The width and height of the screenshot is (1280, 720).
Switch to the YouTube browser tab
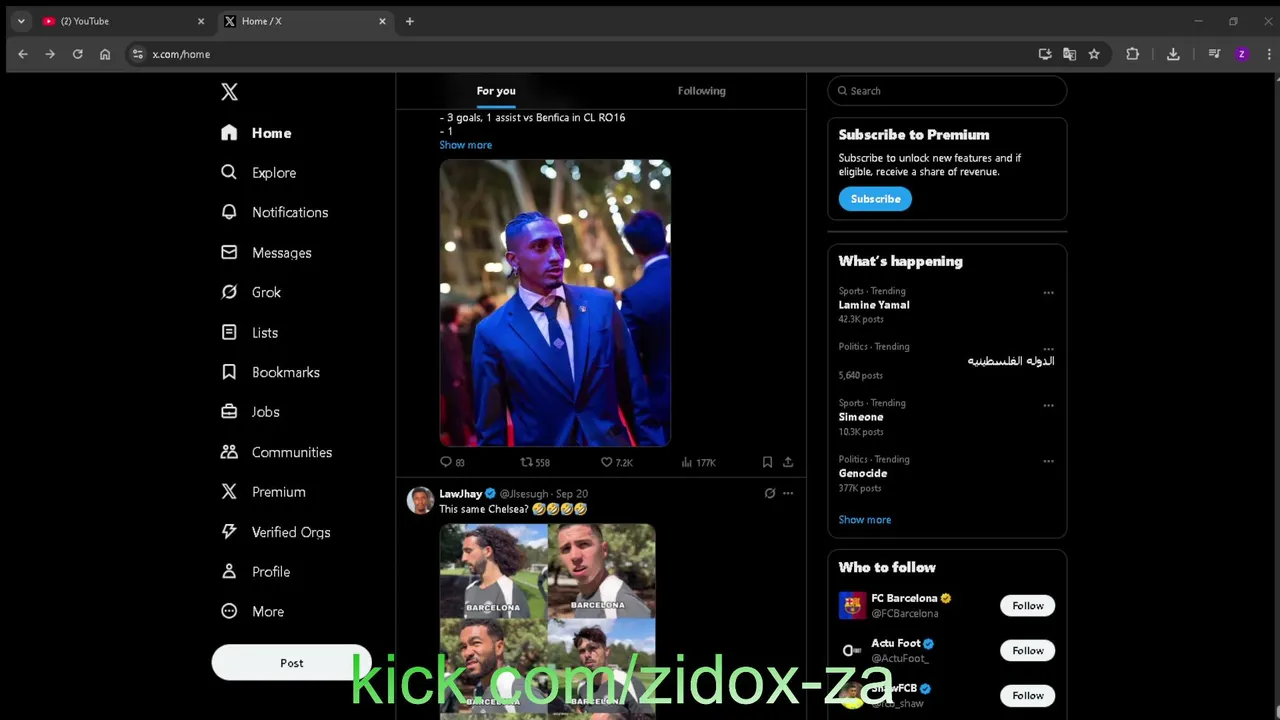pyautogui.click(x=122, y=21)
